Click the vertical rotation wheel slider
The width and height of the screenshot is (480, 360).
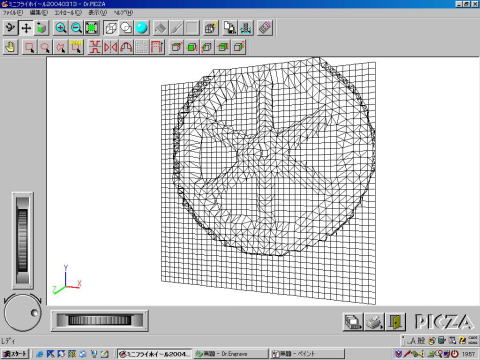[23, 240]
